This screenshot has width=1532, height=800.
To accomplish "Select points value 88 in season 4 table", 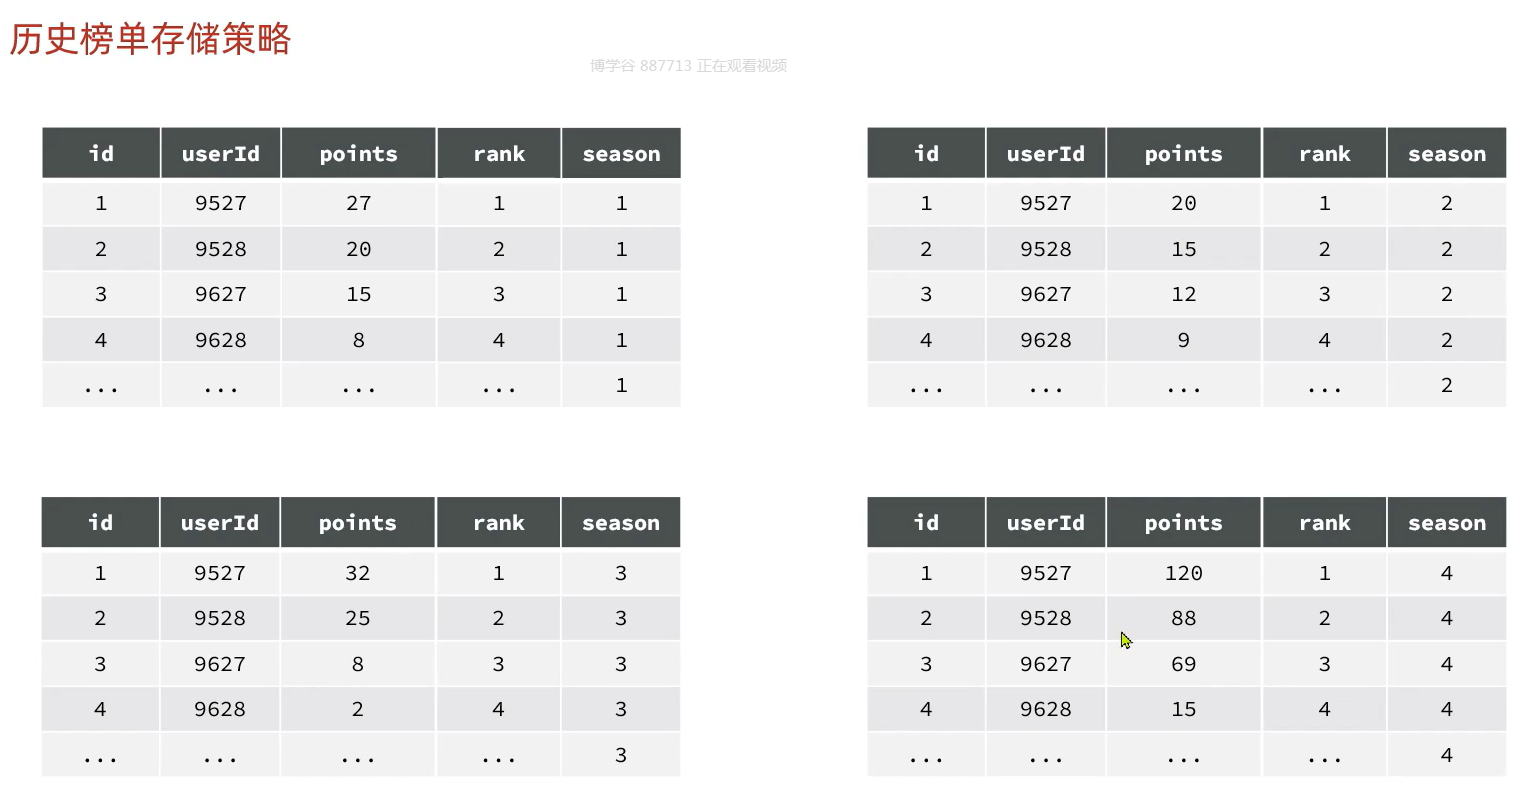I will click(1184, 618).
